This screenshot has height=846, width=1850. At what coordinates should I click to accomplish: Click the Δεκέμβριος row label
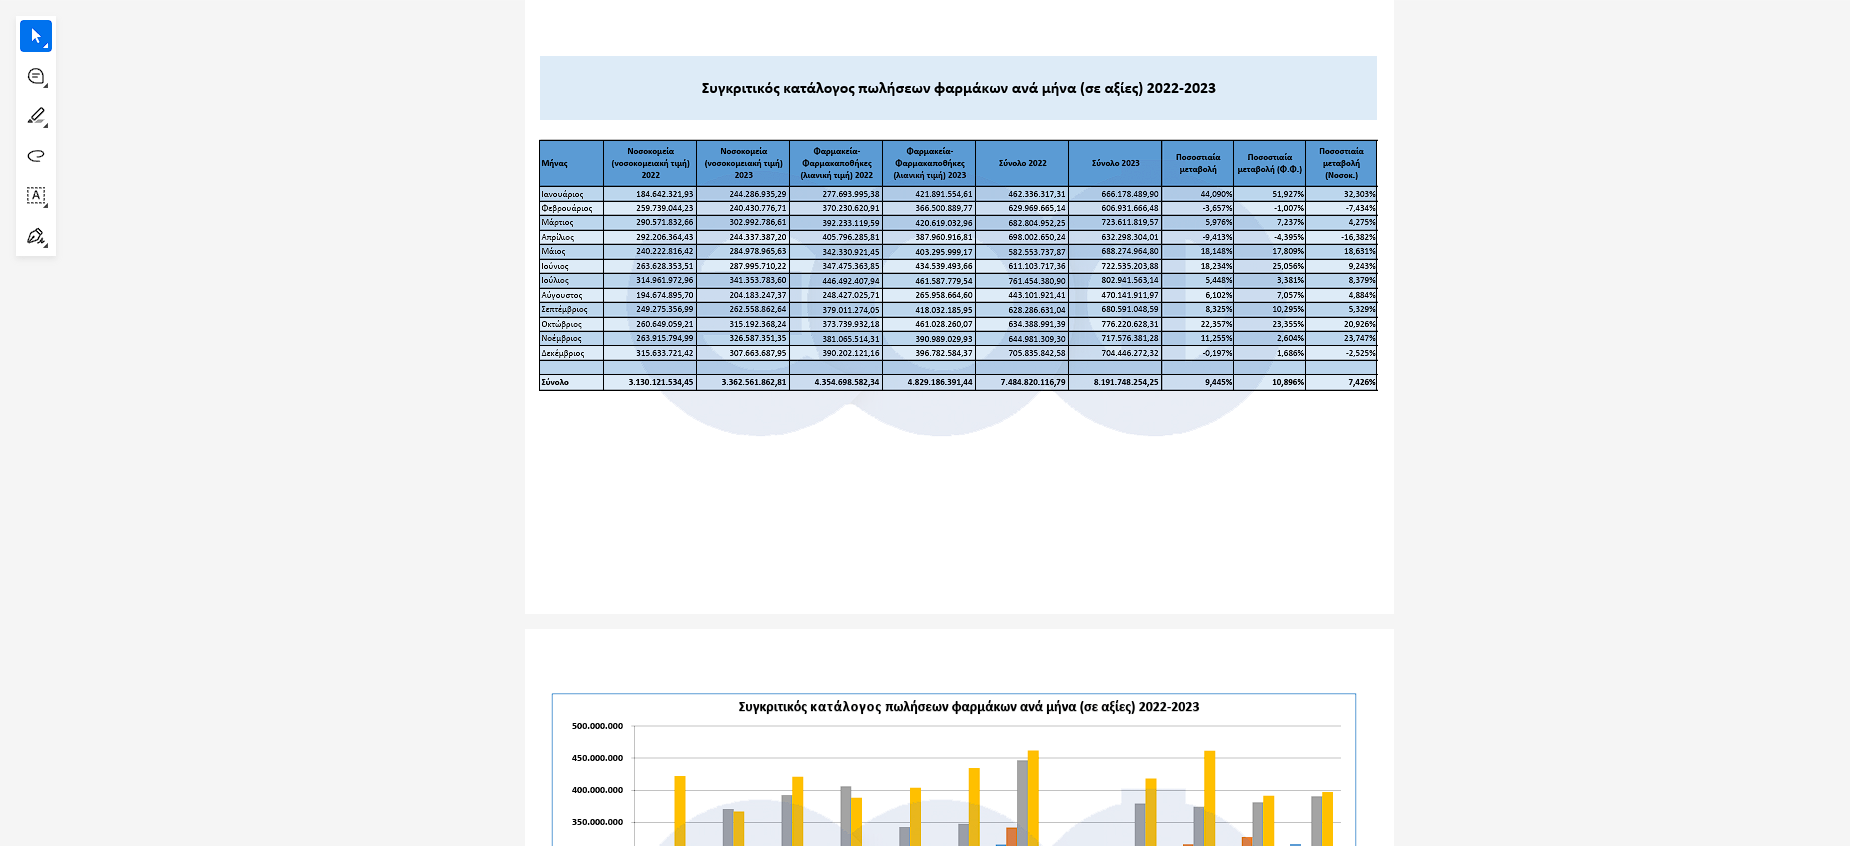(x=563, y=353)
